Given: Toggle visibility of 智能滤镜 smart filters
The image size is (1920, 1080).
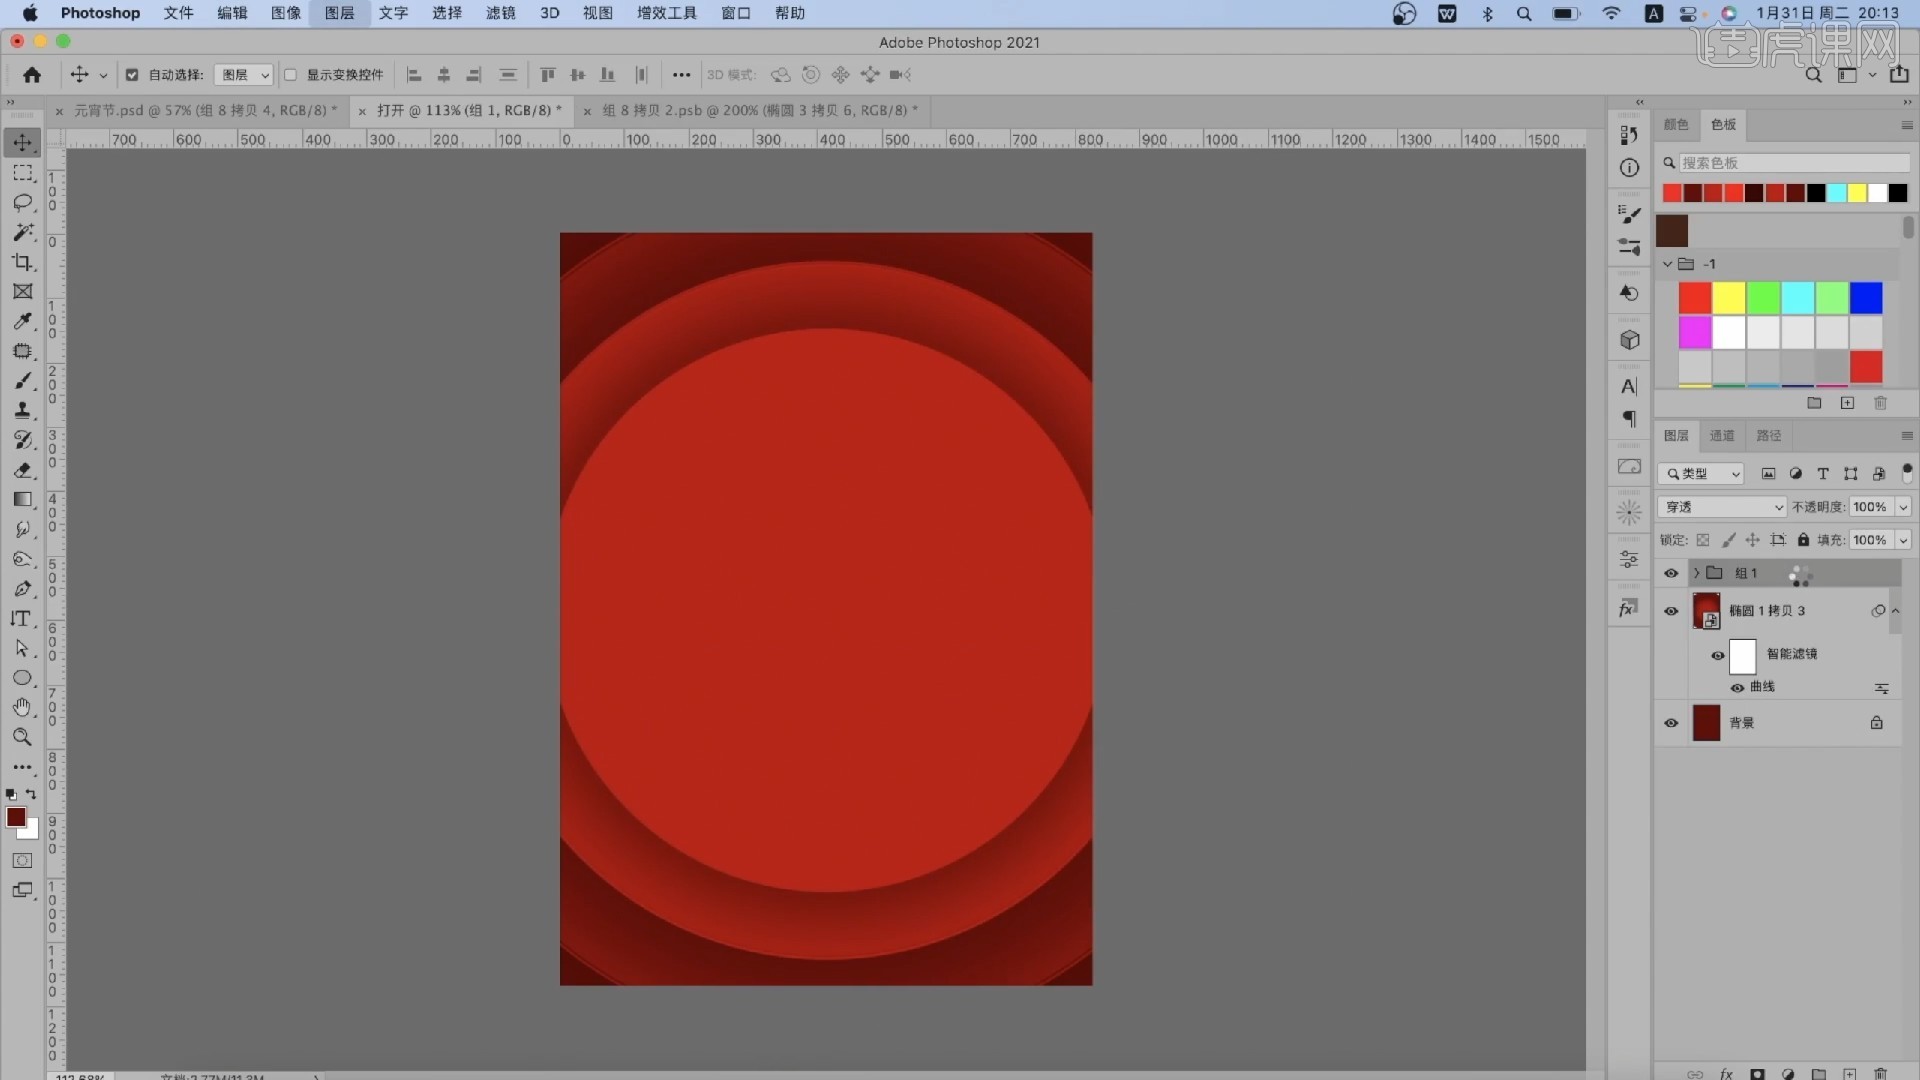Looking at the screenshot, I should (x=1718, y=656).
